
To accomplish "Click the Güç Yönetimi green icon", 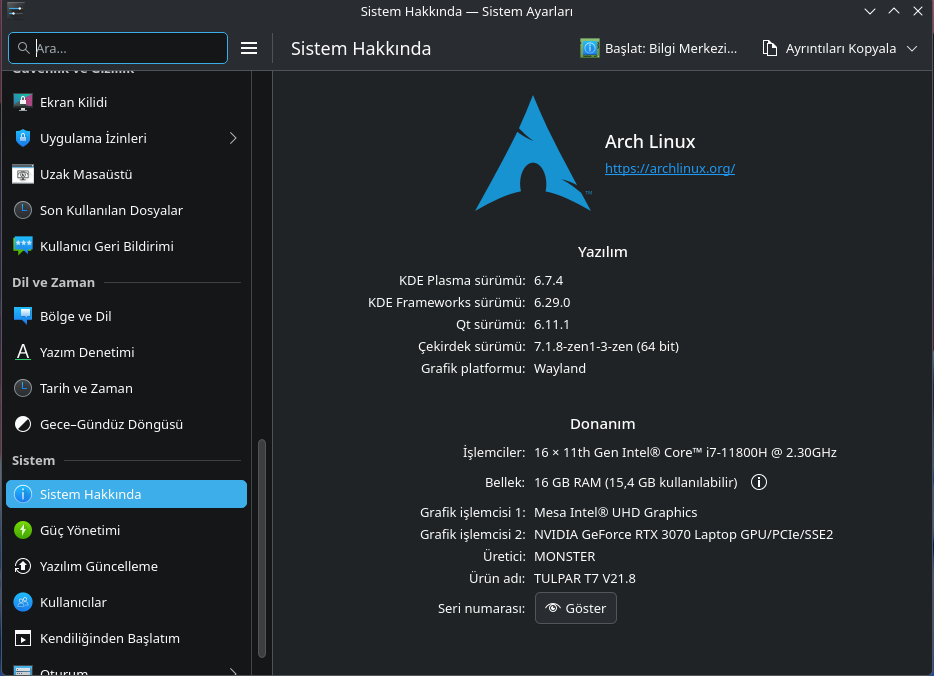I will (x=23, y=530).
